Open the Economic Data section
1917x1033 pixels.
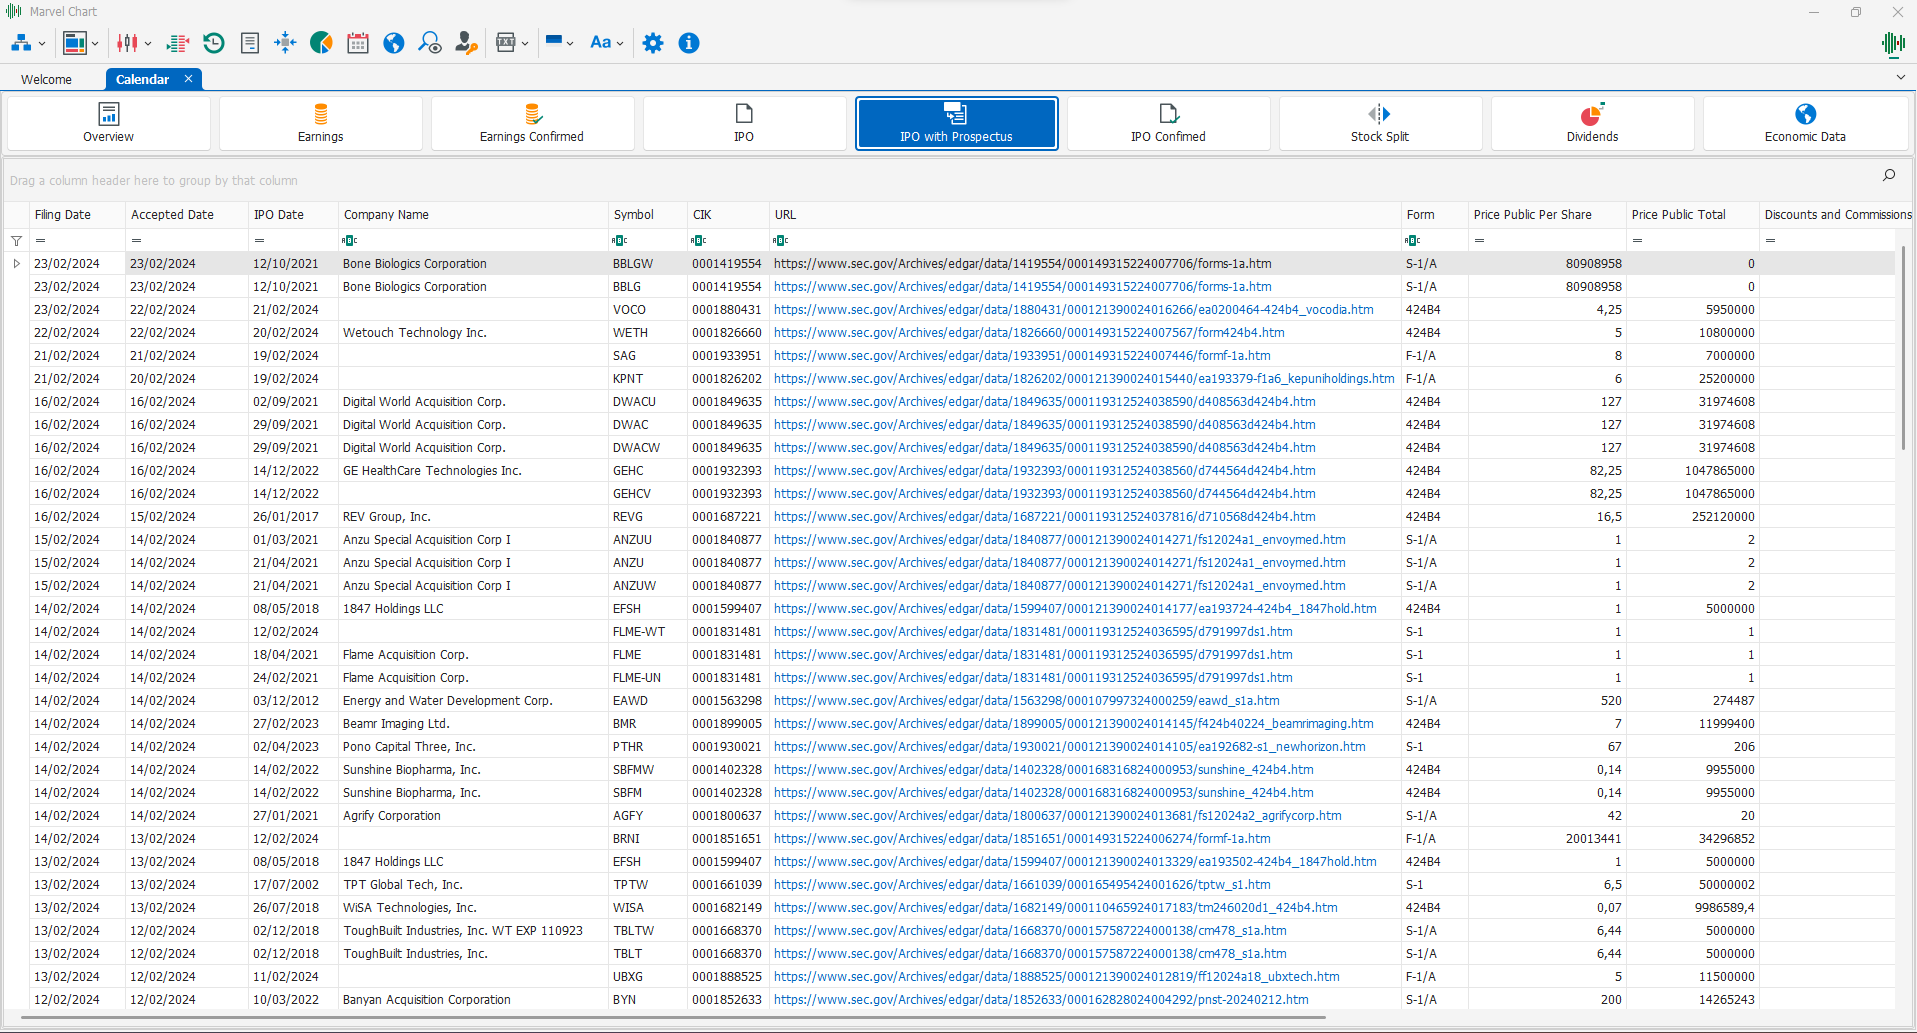pos(1805,124)
